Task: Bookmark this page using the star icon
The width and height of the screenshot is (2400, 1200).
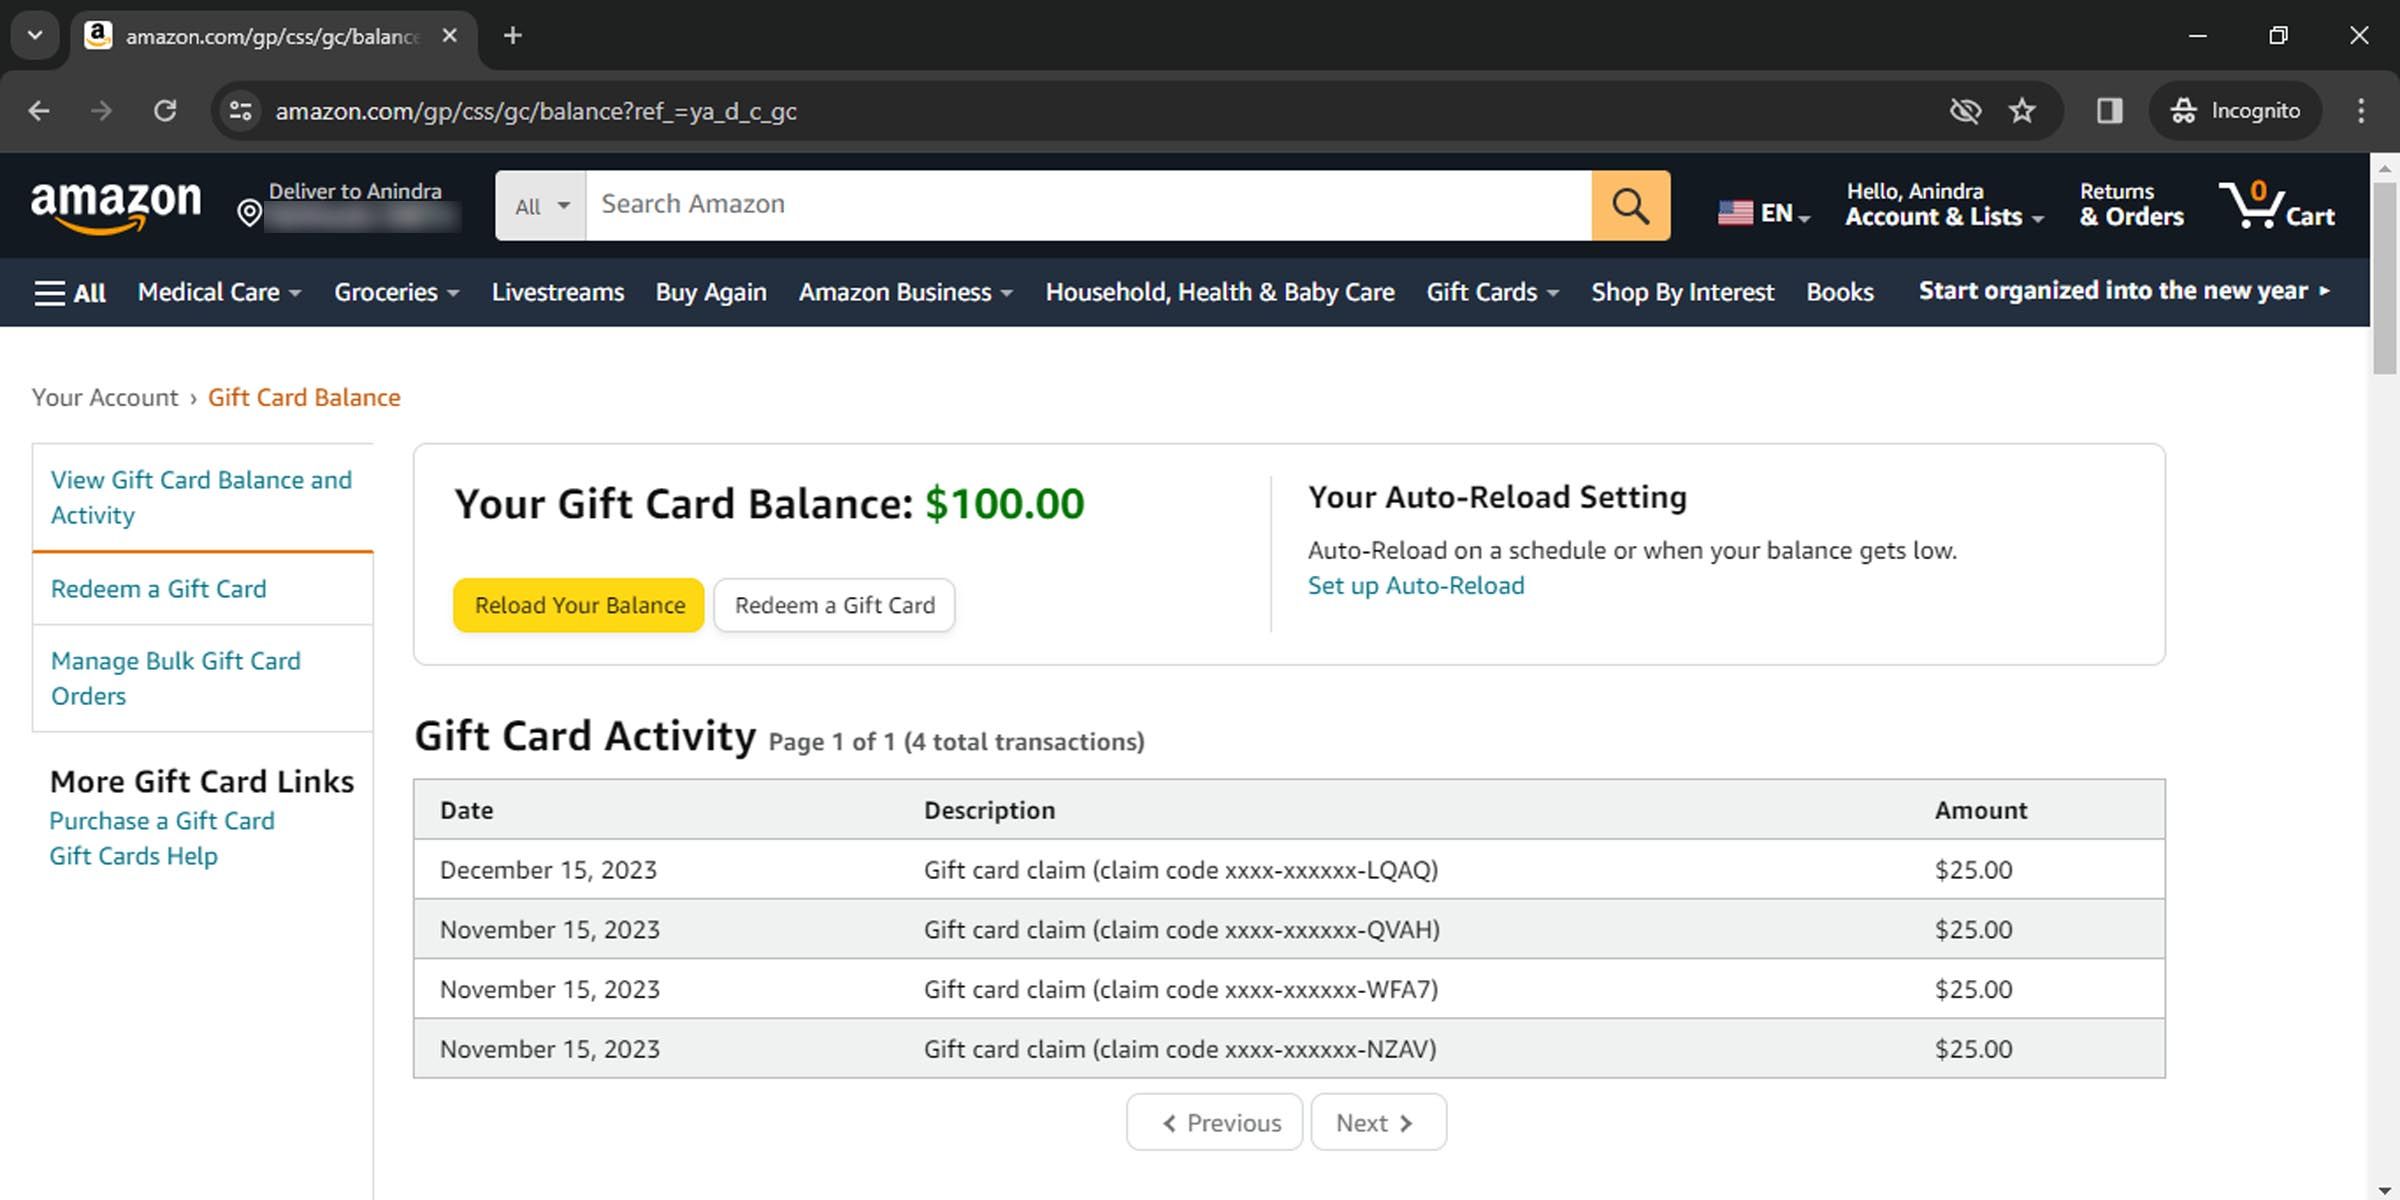Action: [x=2023, y=111]
